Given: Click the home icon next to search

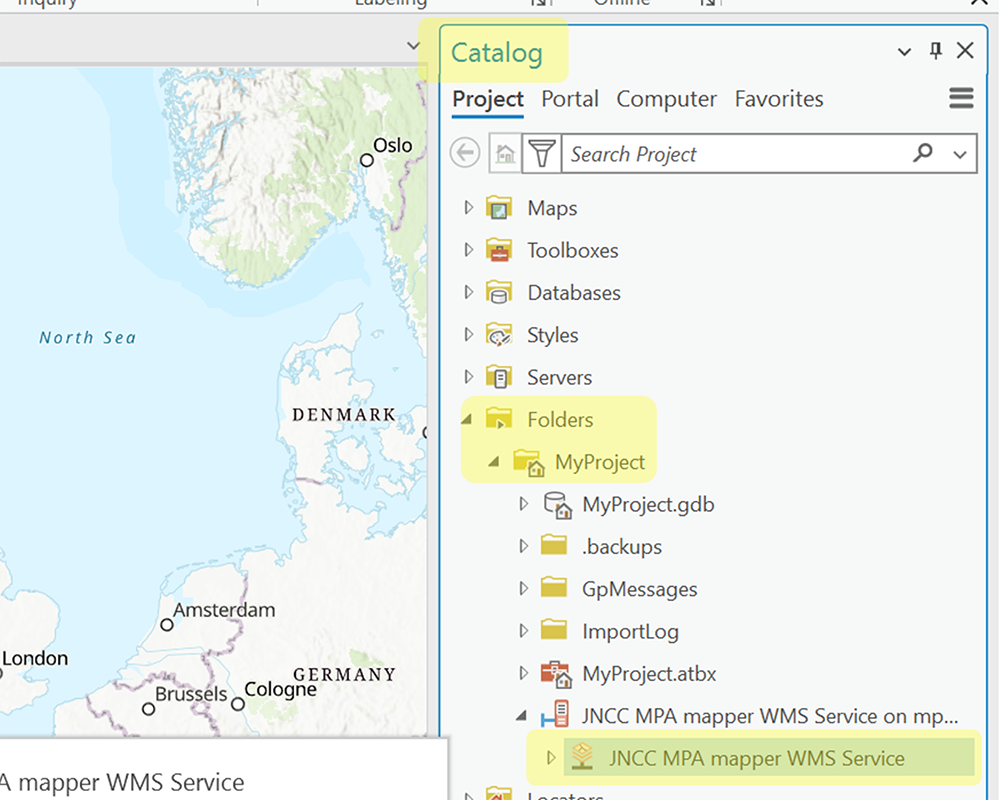Looking at the screenshot, I should [507, 153].
